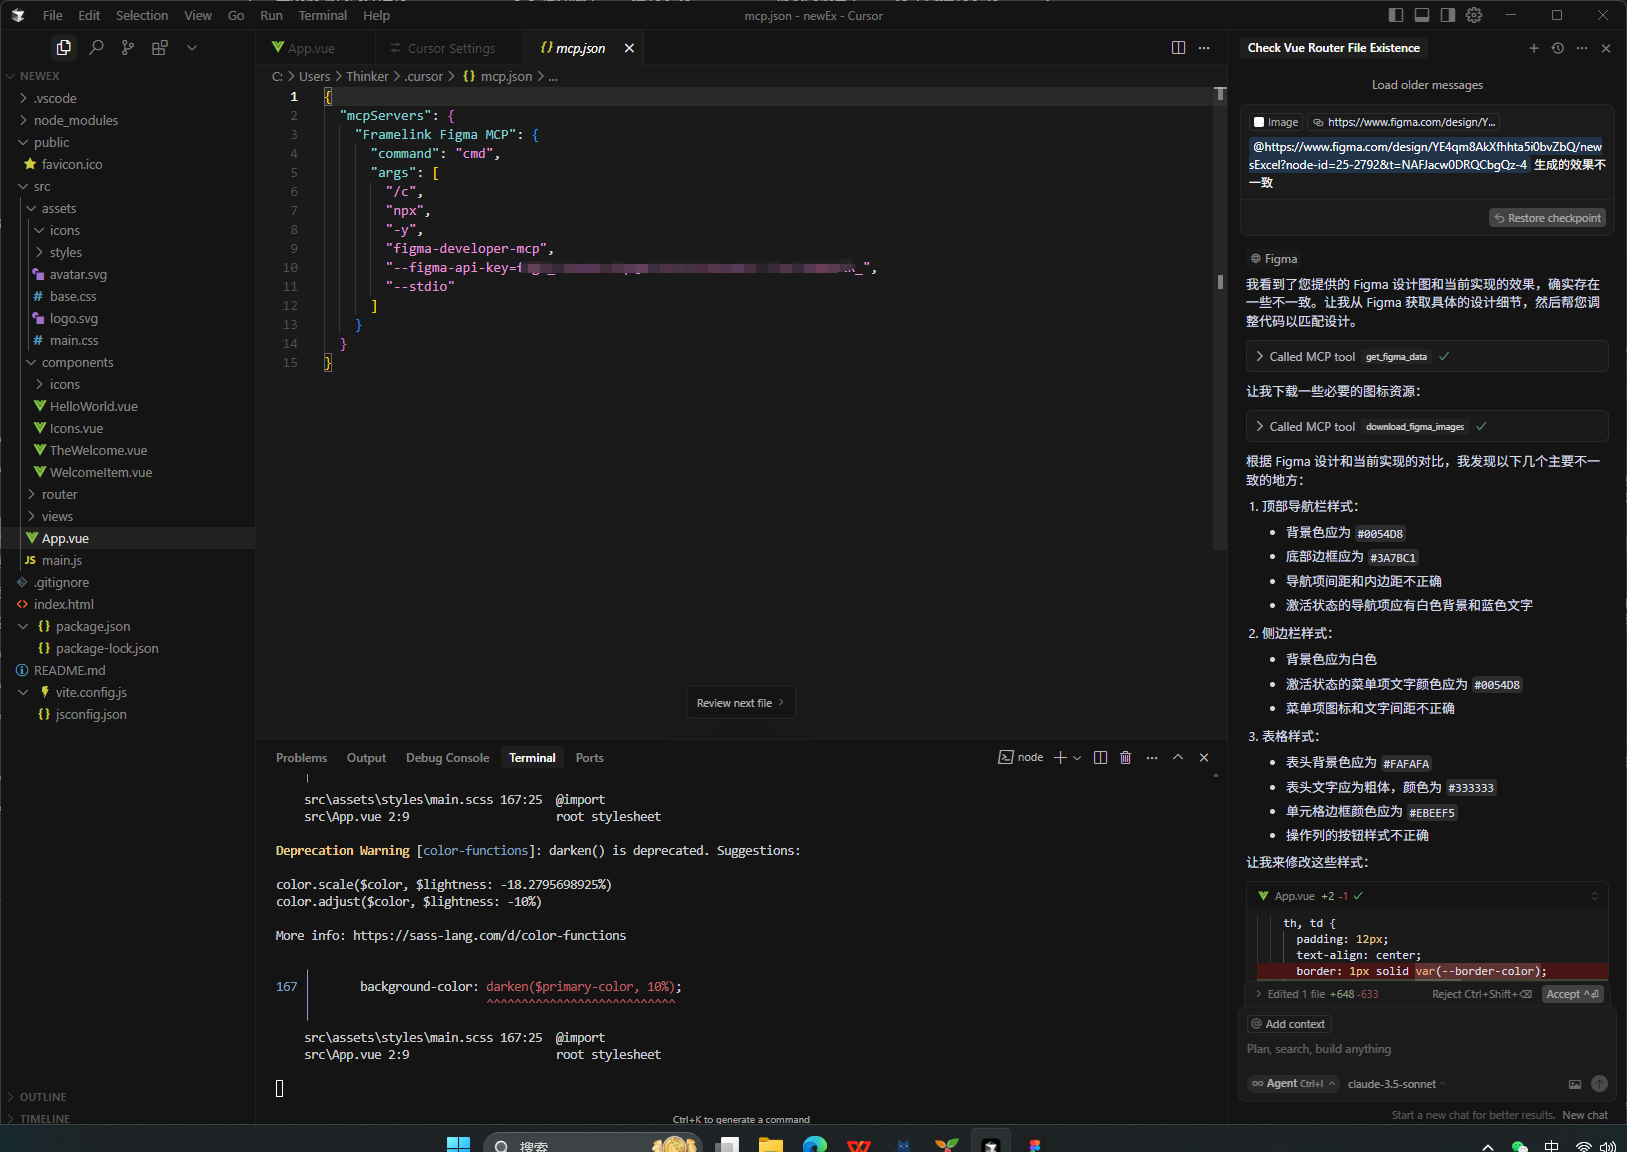The image size is (1627, 1152).
Task: Show more sidebar views chevron
Action: [192, 47]
